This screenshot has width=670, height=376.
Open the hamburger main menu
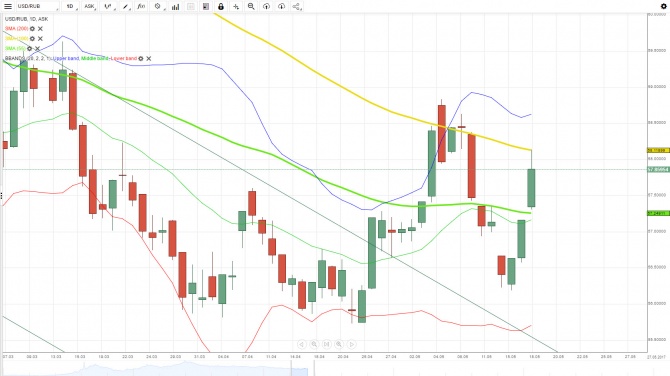[8, 6]
